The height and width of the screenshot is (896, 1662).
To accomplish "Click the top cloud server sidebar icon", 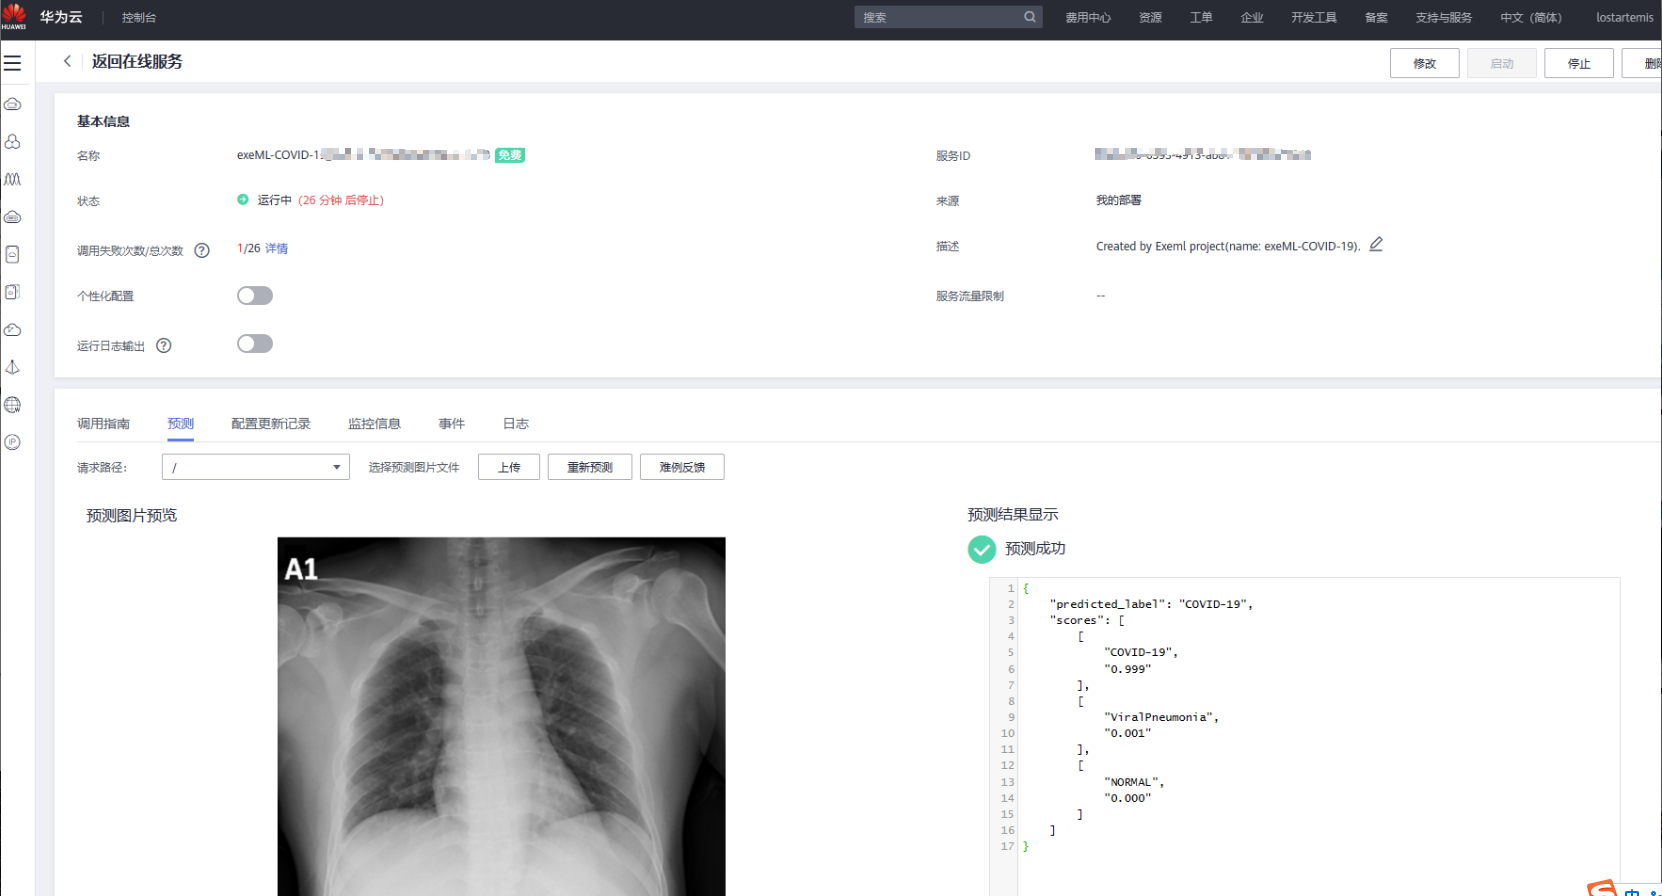I will [x=12, y=104].
